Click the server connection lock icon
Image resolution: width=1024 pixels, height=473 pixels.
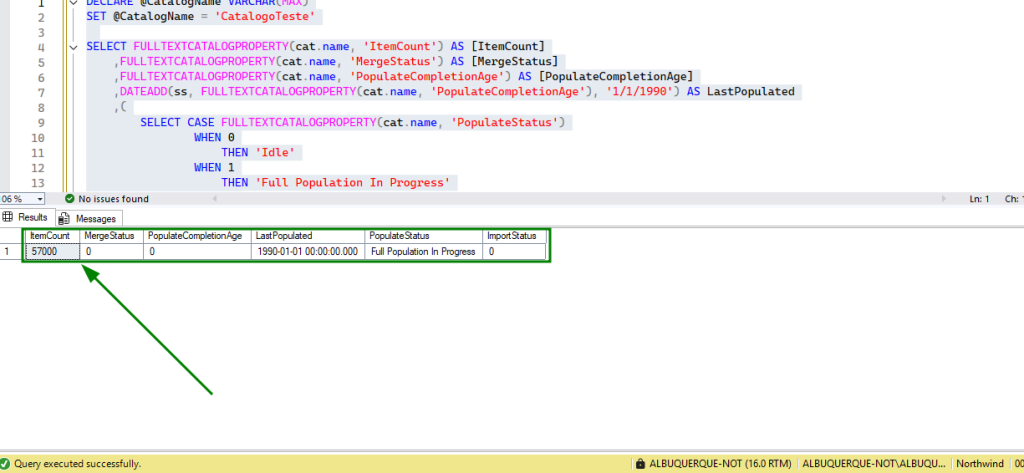(639, 464)
